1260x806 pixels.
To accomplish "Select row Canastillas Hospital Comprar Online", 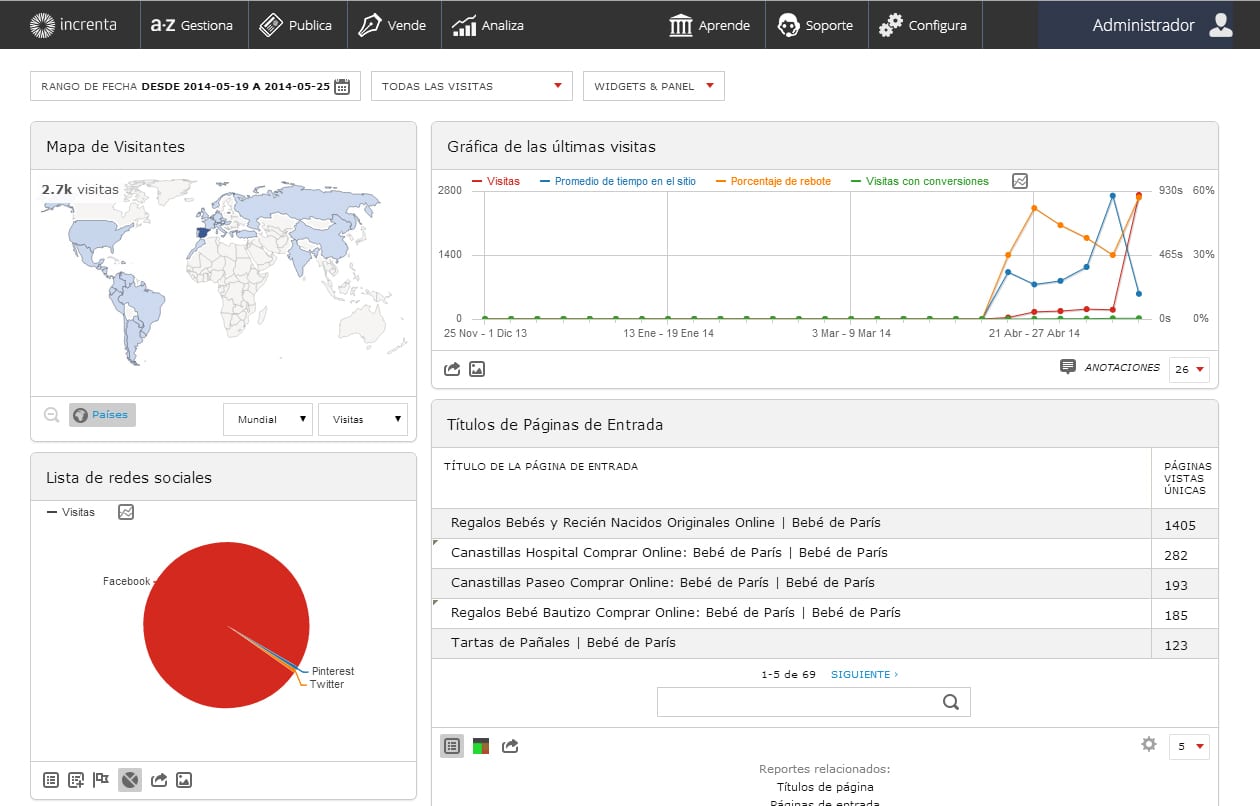I will (825, 553).
